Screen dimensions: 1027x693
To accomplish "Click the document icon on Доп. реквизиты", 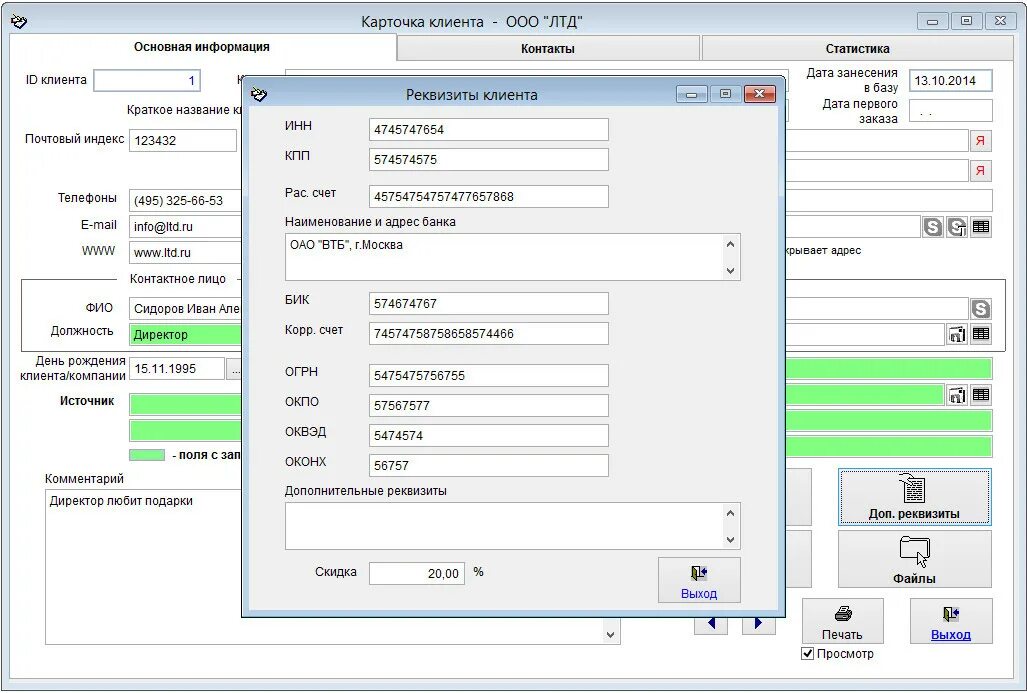I will [x=912, y=489].
